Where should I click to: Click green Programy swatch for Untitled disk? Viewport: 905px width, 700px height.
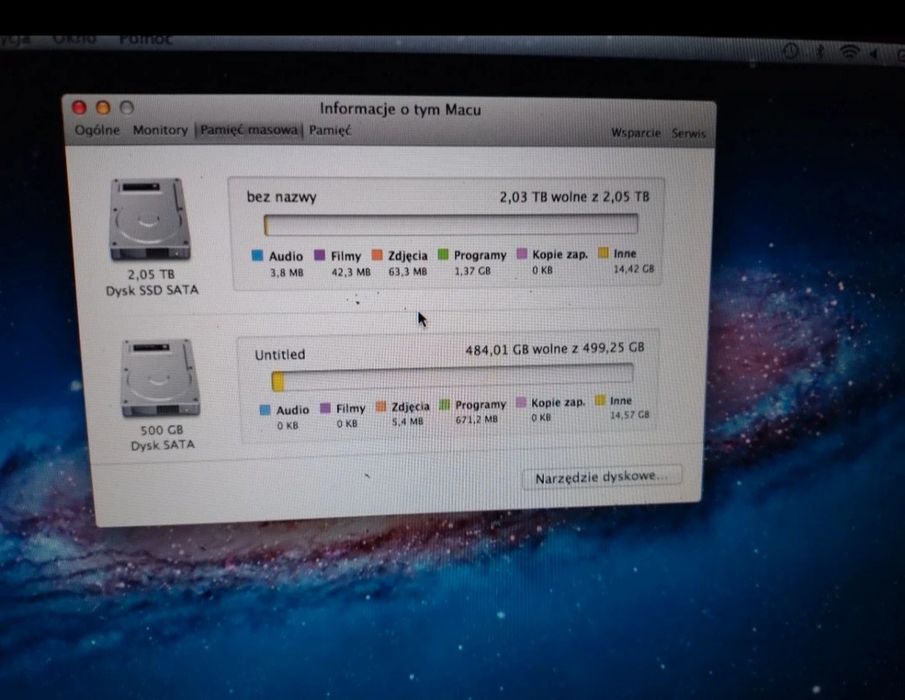point(444,405)
